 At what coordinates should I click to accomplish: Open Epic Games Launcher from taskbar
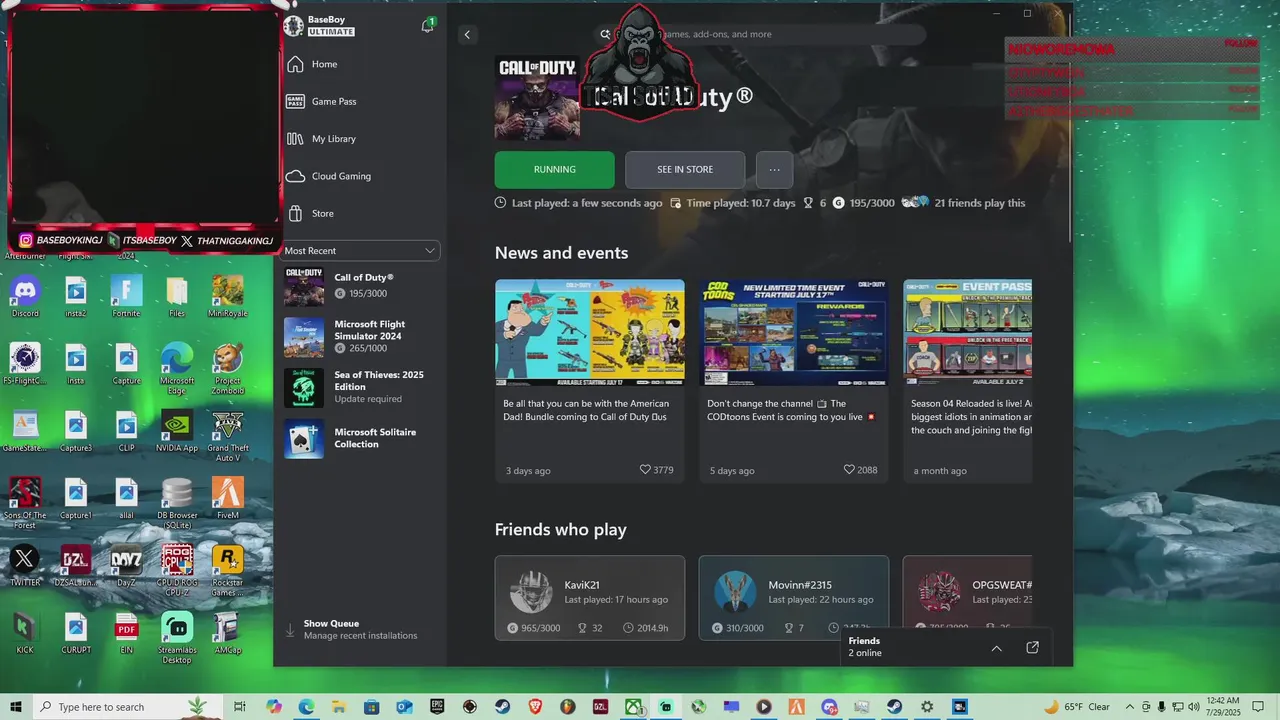pyautogui.click(x=437, y=707)
